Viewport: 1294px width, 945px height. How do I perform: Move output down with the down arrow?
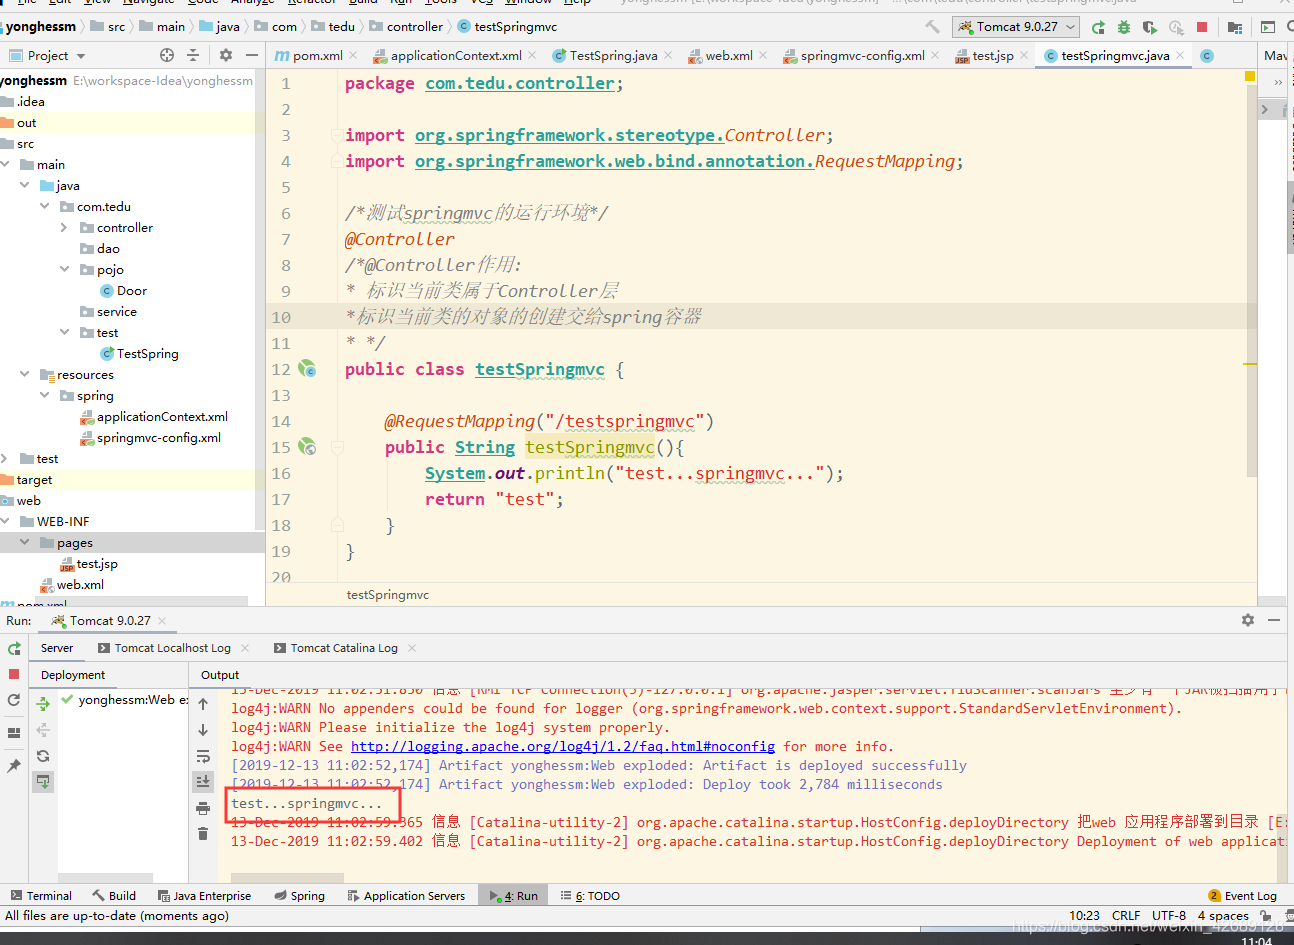(x=203, y=730)
